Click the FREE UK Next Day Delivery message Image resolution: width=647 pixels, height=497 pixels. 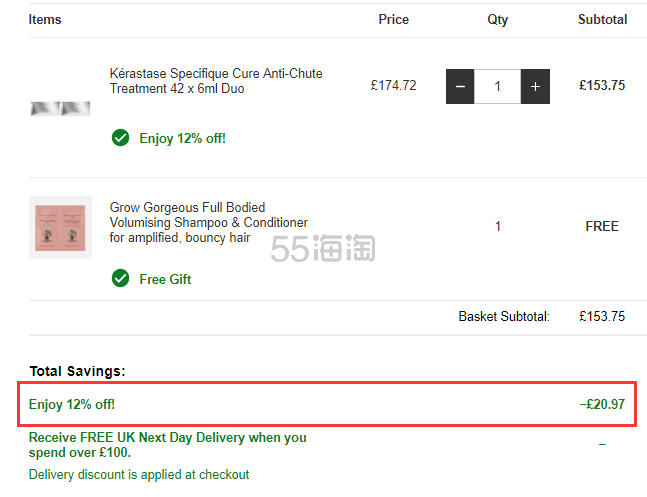point(168,445)
